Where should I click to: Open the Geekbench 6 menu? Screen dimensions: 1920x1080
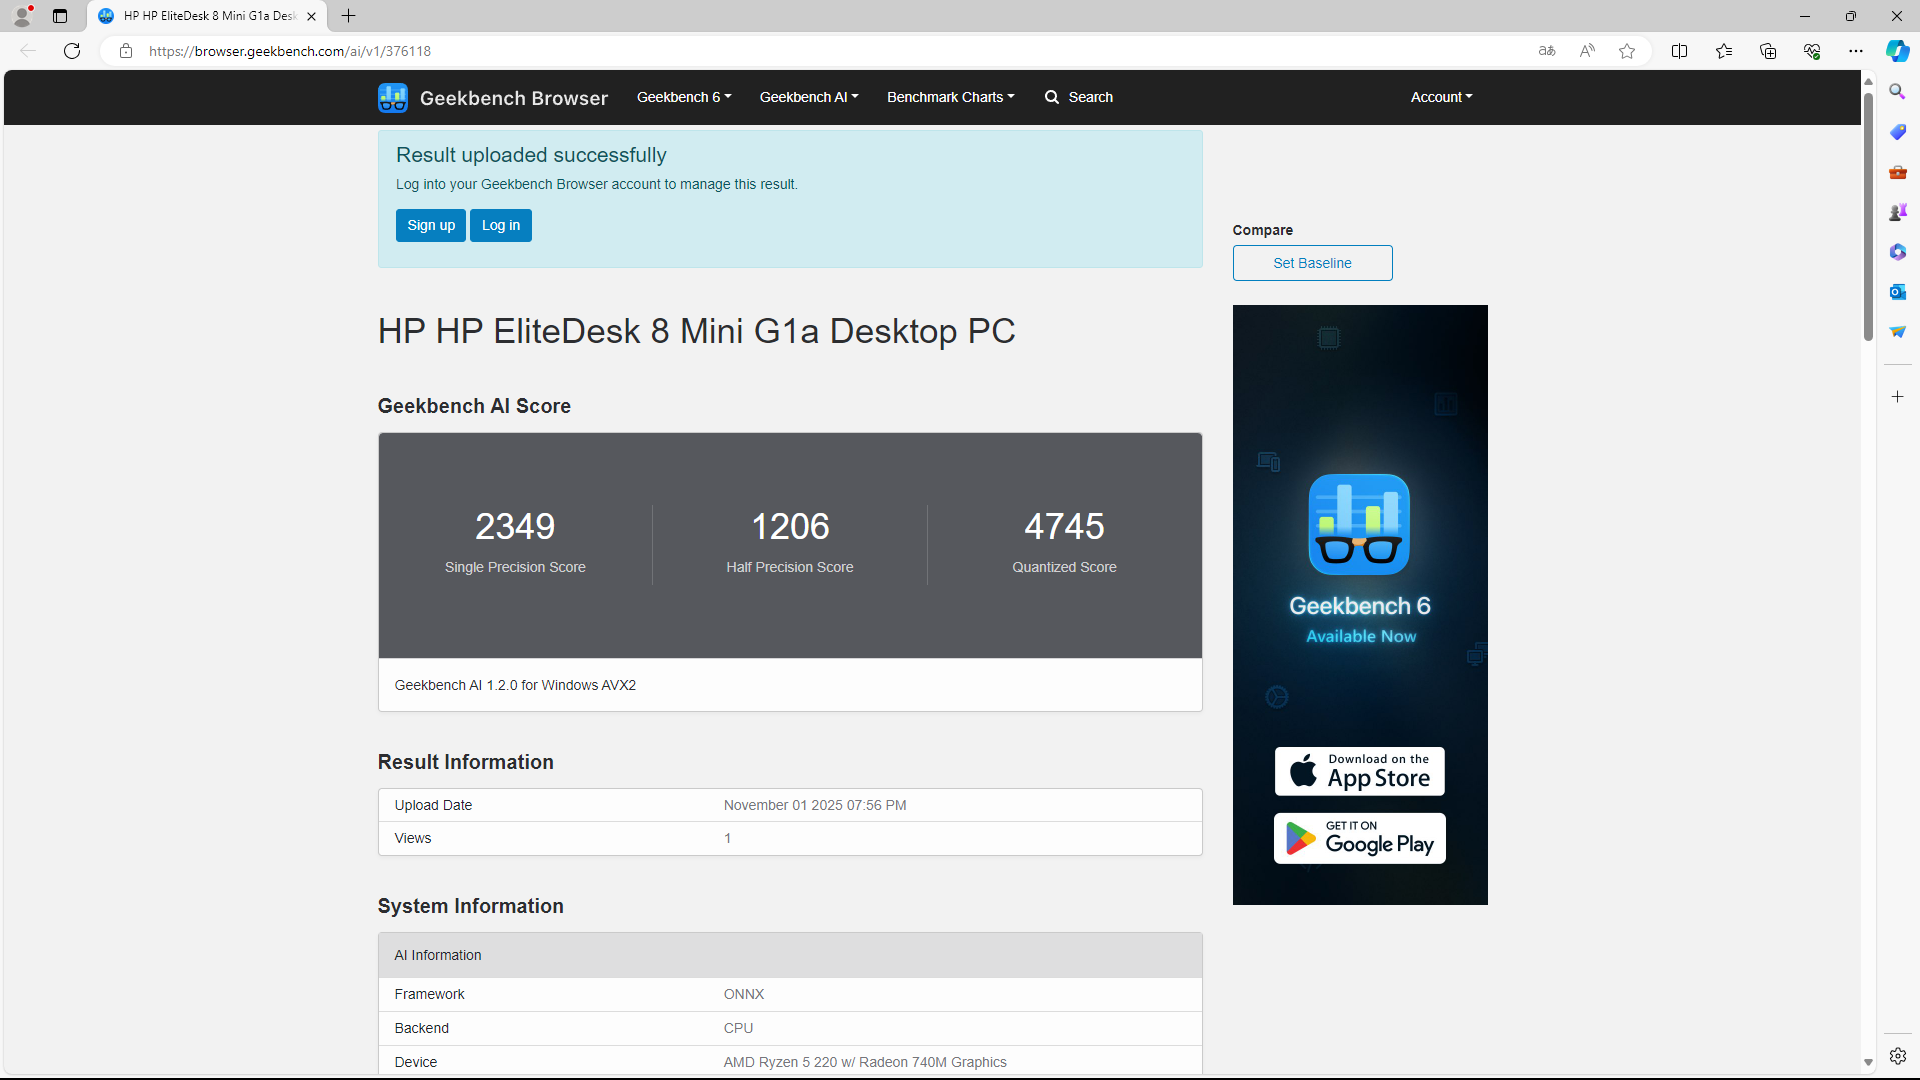[x=683, y=97]
